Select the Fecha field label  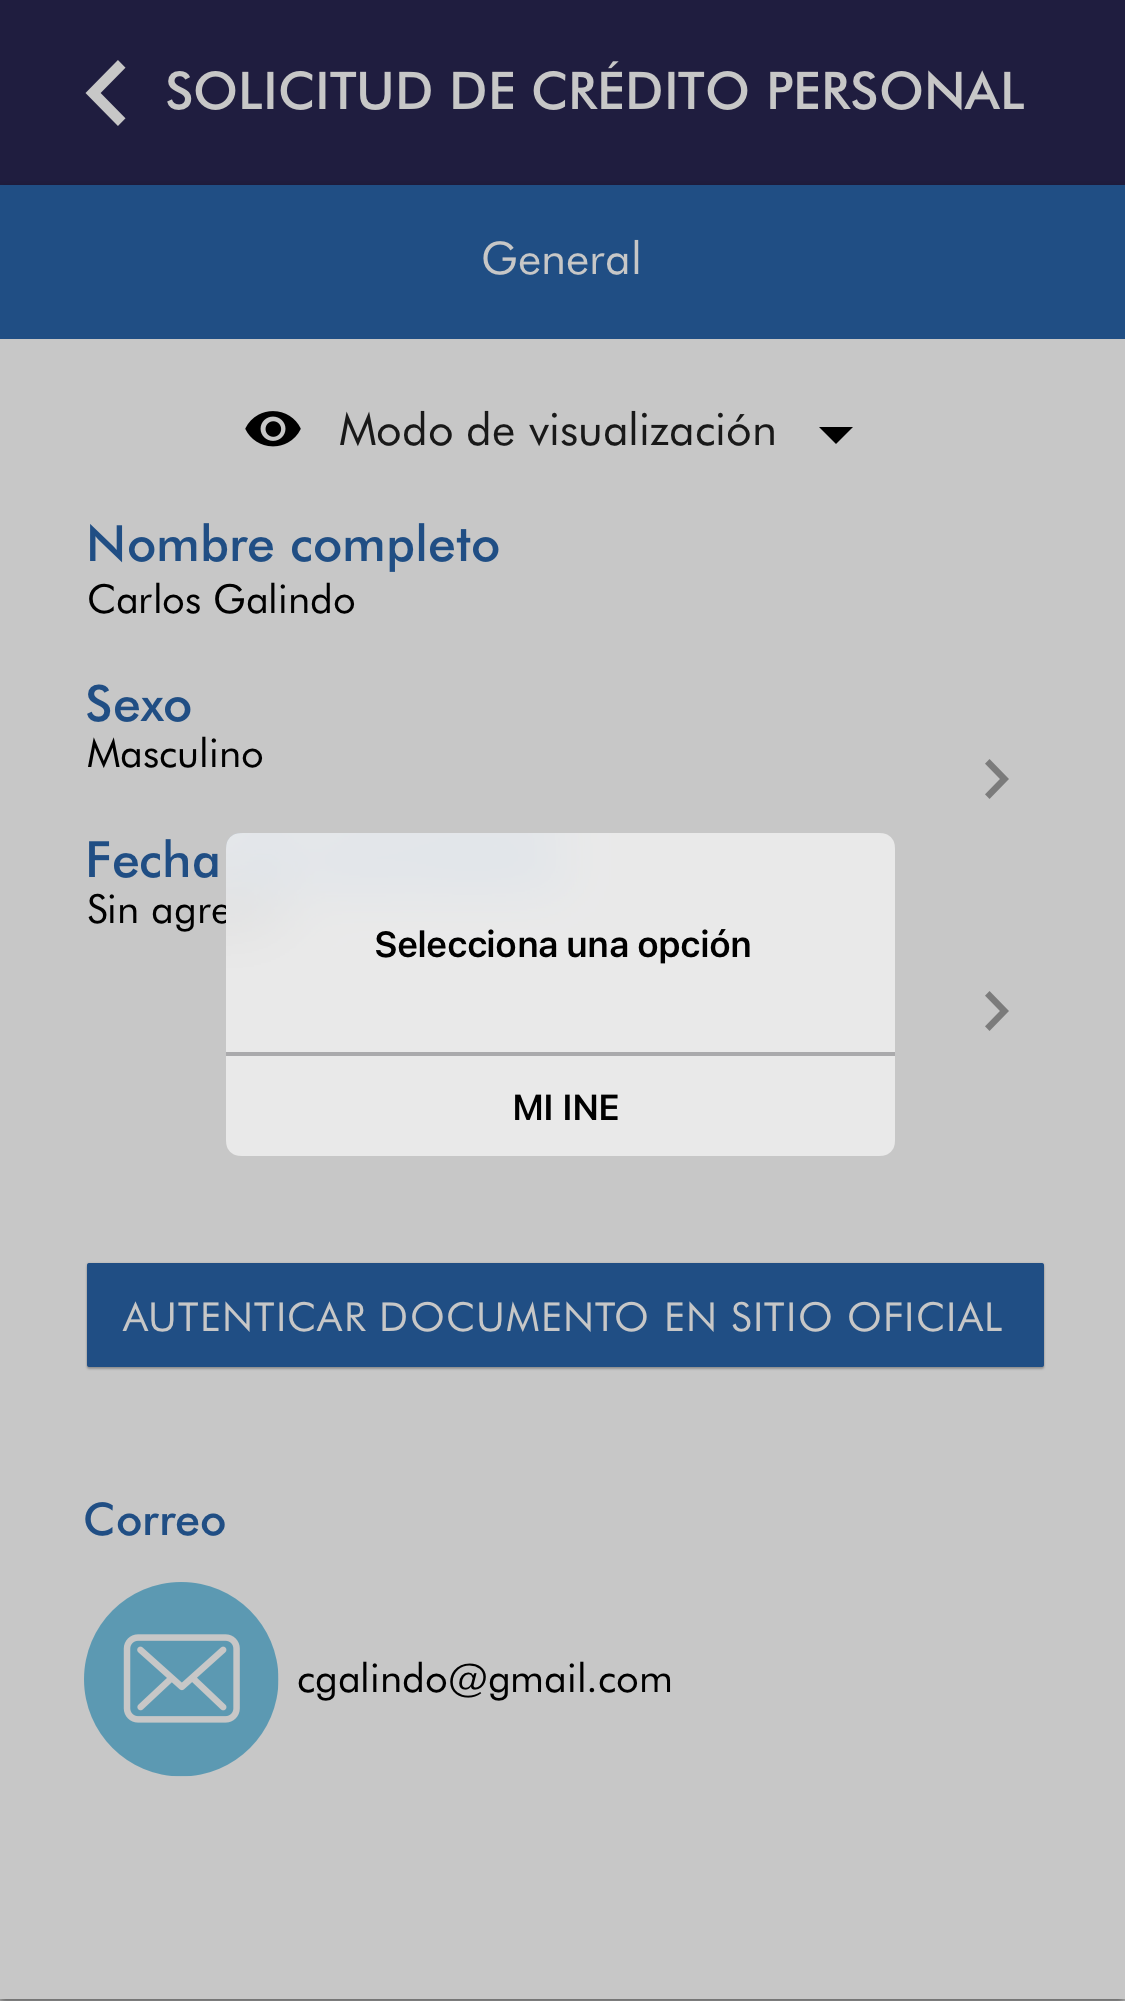click(153, 860)
